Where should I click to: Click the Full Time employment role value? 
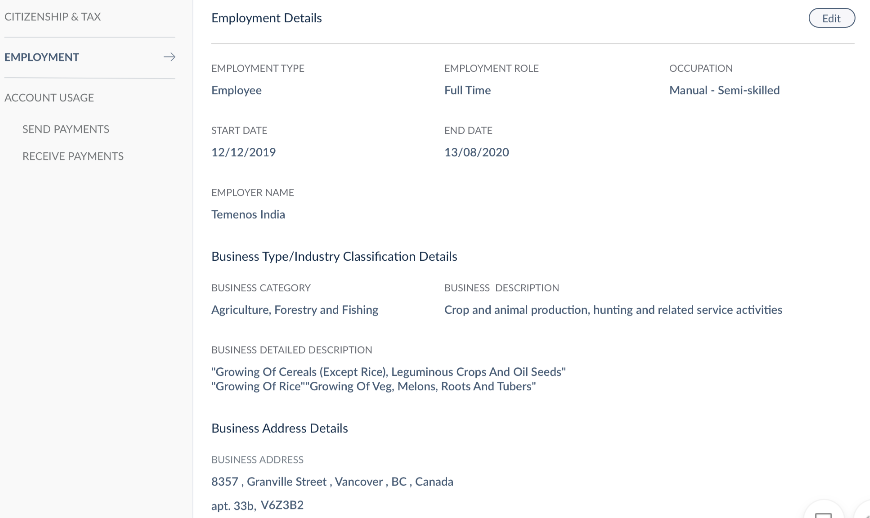[467, 90]
